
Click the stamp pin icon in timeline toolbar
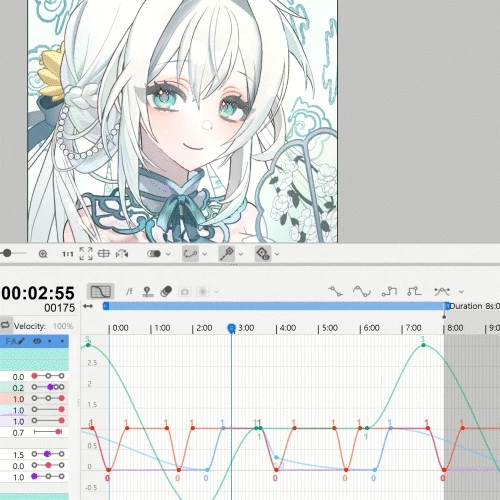pos(147,292)
